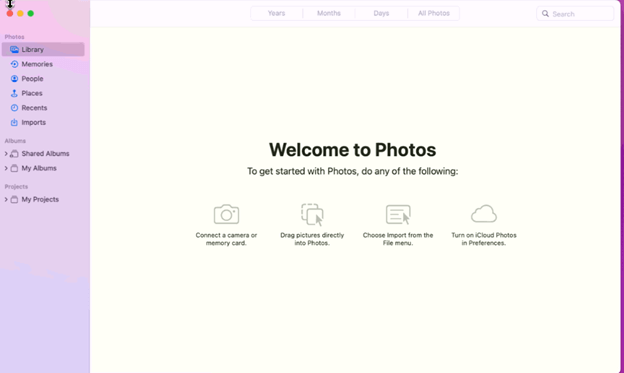Click the Shared Albums folder icon
Viewport: 624px width, 373px height.
click(14, 154)
